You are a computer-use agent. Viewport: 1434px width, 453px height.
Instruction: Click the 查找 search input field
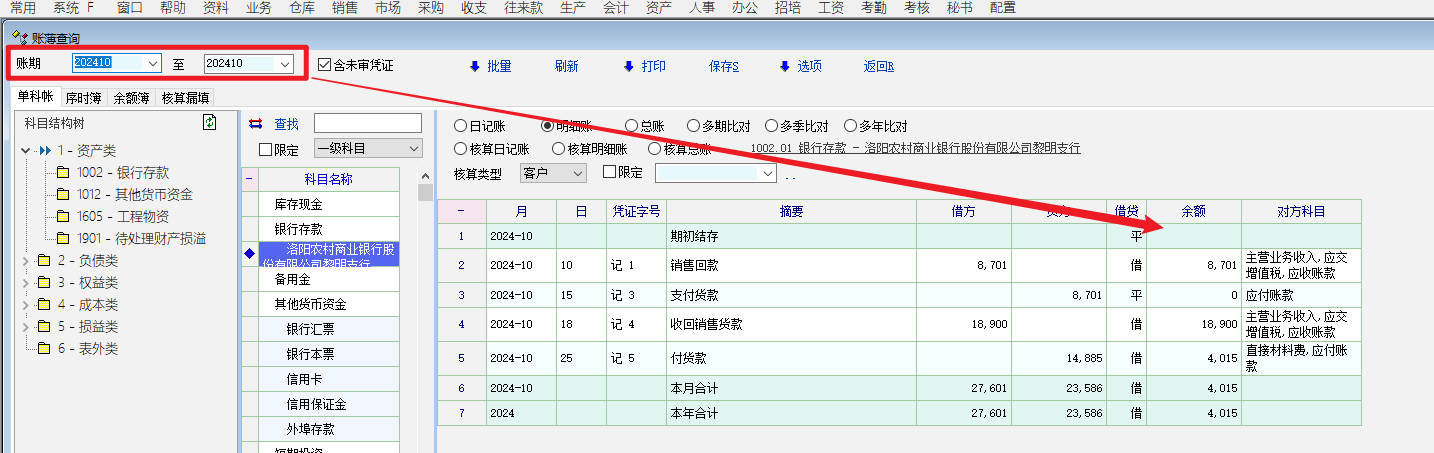click(x=367, y=123)
